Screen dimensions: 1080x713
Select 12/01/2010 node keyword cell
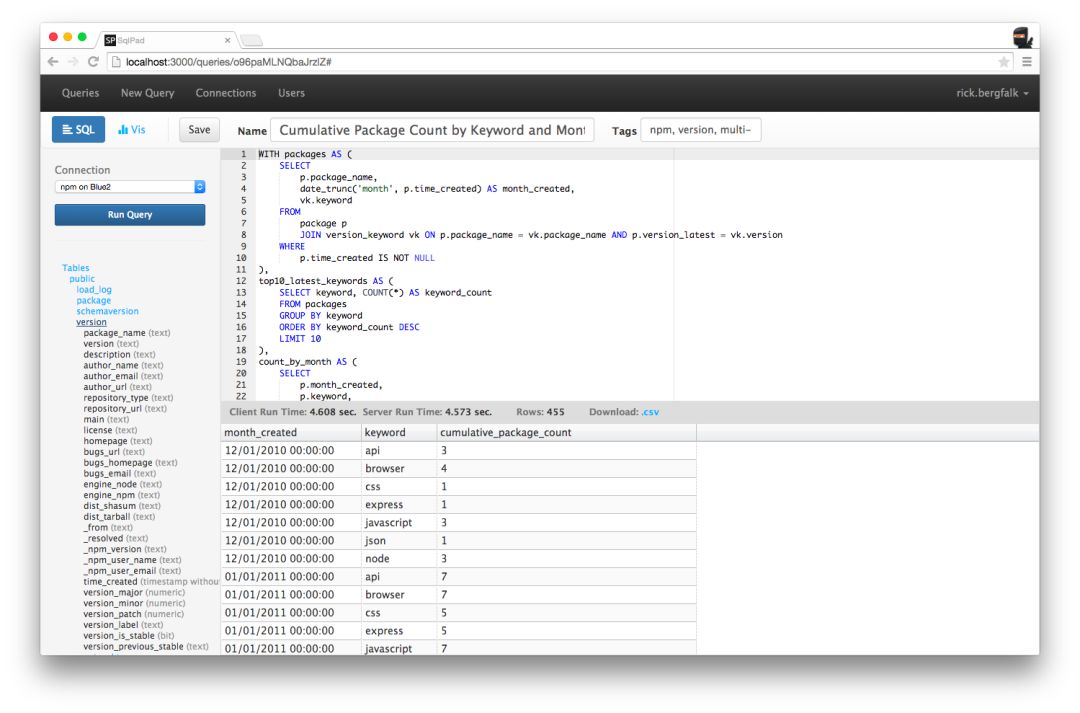point(399,559)
